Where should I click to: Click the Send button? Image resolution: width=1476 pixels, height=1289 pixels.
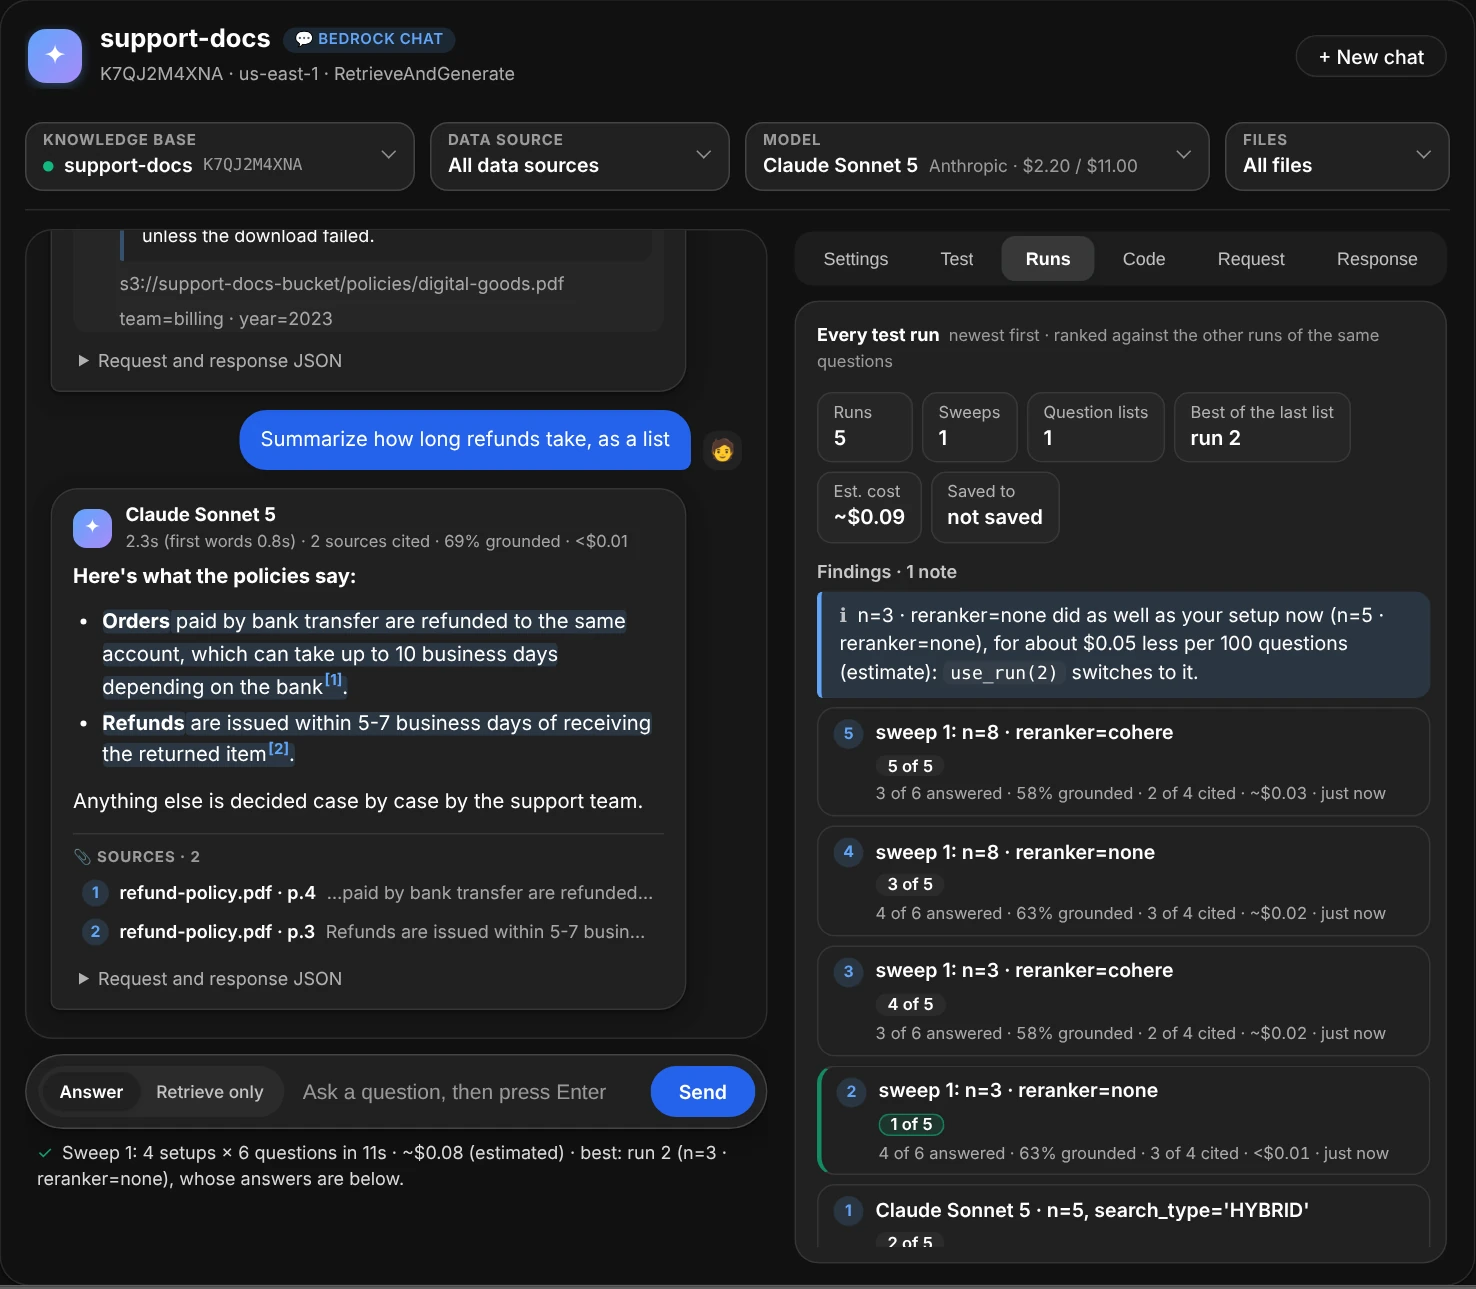click(x=703, y=1092)
